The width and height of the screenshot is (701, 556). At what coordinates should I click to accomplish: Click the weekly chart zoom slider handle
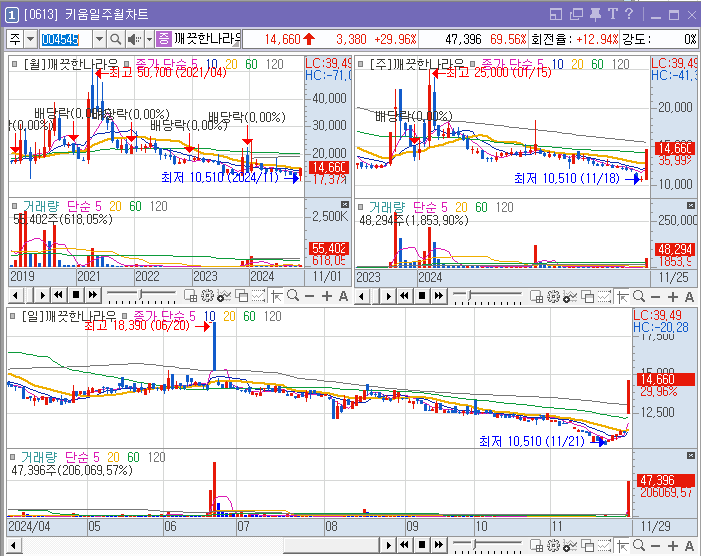[x=470, y=294]
